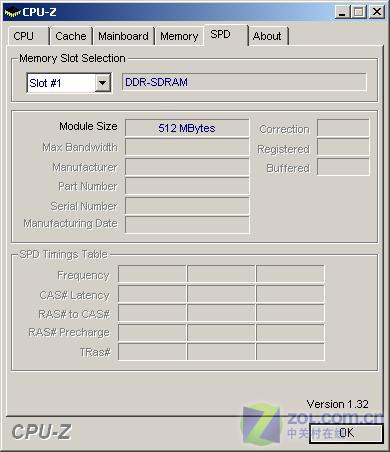Click the Buffered field box

click(343, 167)
